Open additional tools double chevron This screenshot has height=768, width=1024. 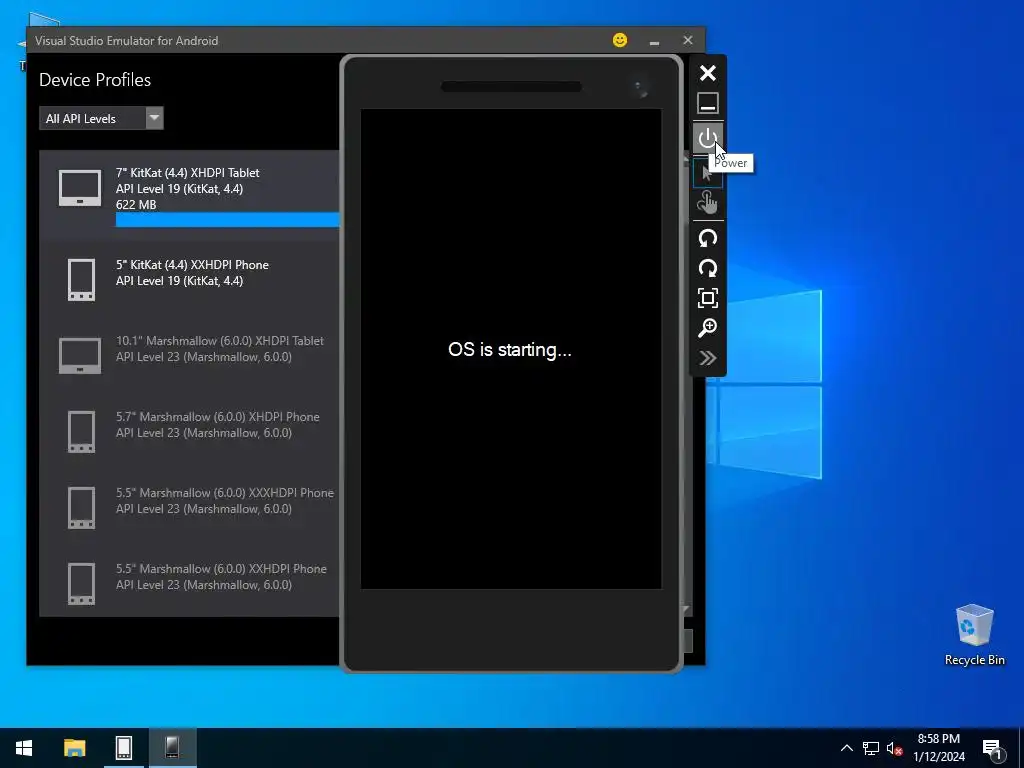(x=708, y=358)
